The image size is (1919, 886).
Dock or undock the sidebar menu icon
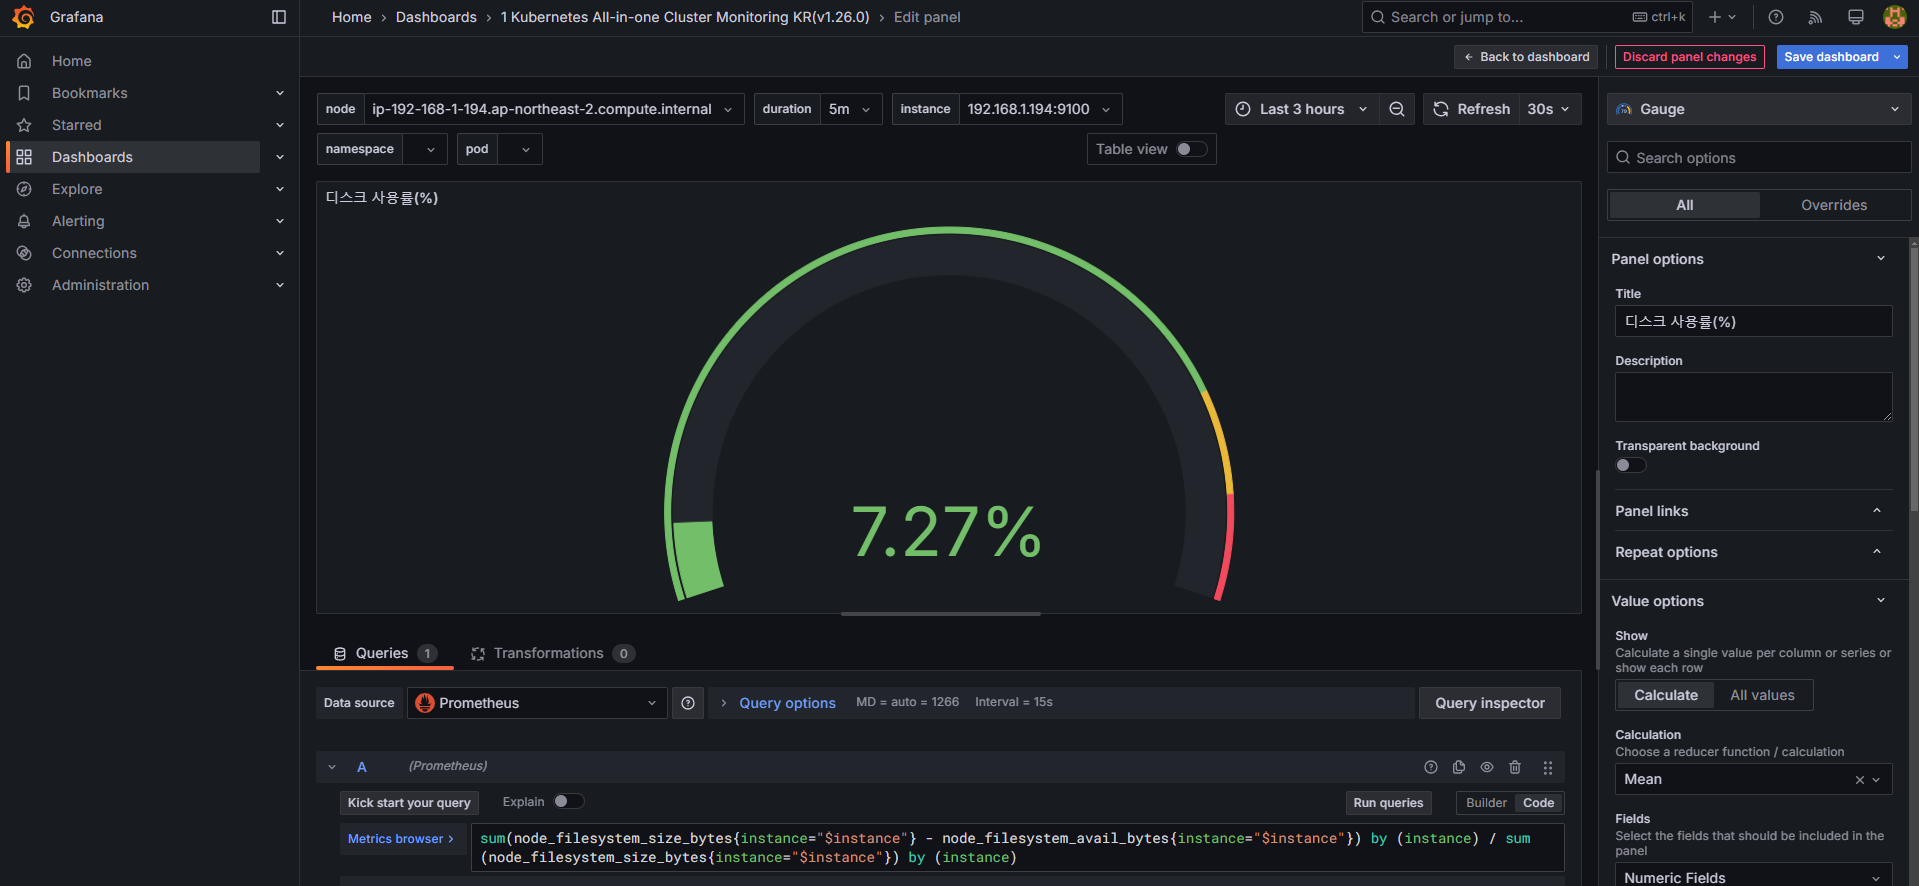click(x=279, y=17)
